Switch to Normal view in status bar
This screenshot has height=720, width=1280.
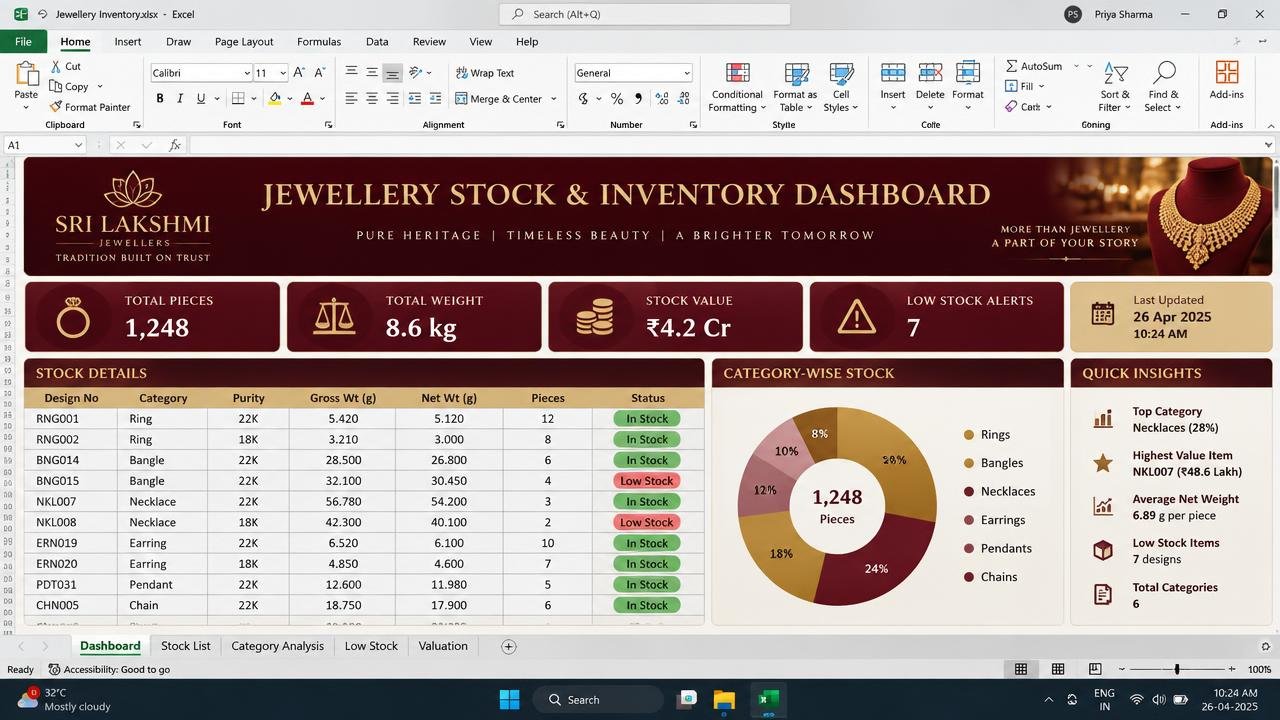[1021, 669]
